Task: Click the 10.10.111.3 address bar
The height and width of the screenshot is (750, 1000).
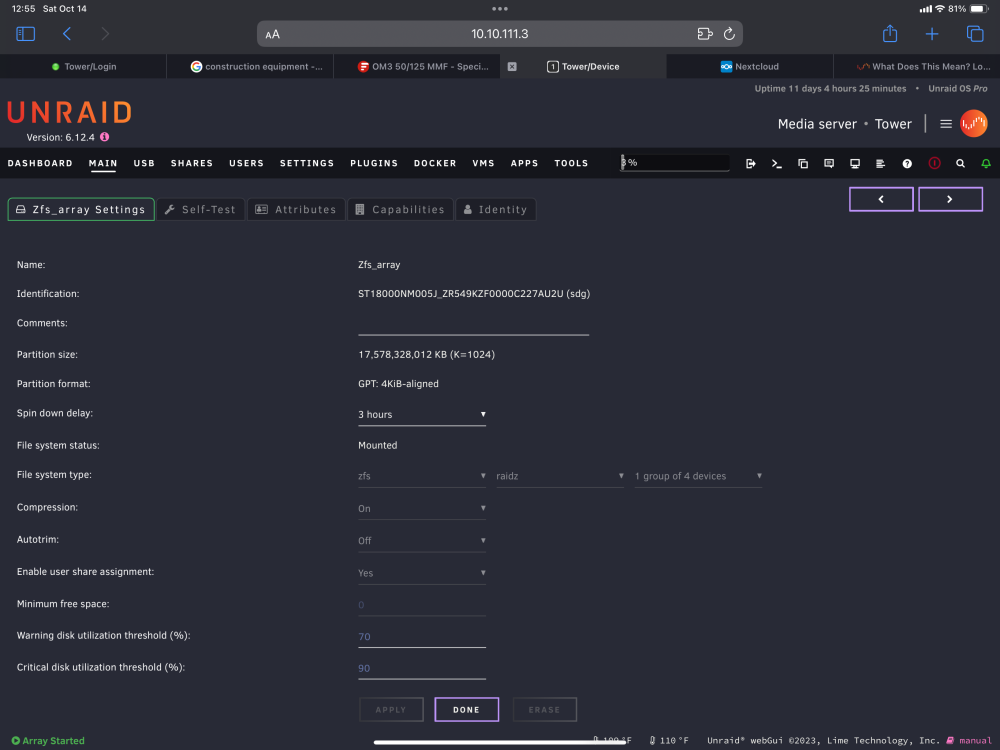Action: tap(499, 34)
